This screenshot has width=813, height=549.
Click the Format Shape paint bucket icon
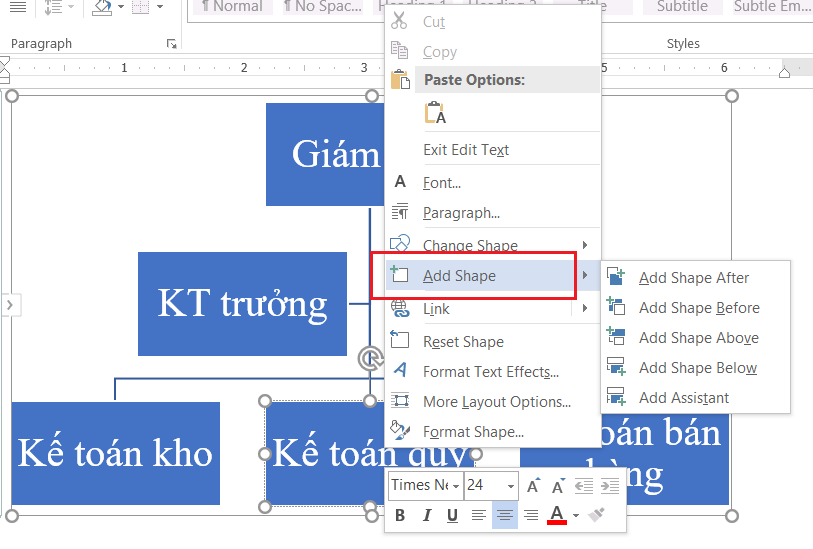(400, 430)
